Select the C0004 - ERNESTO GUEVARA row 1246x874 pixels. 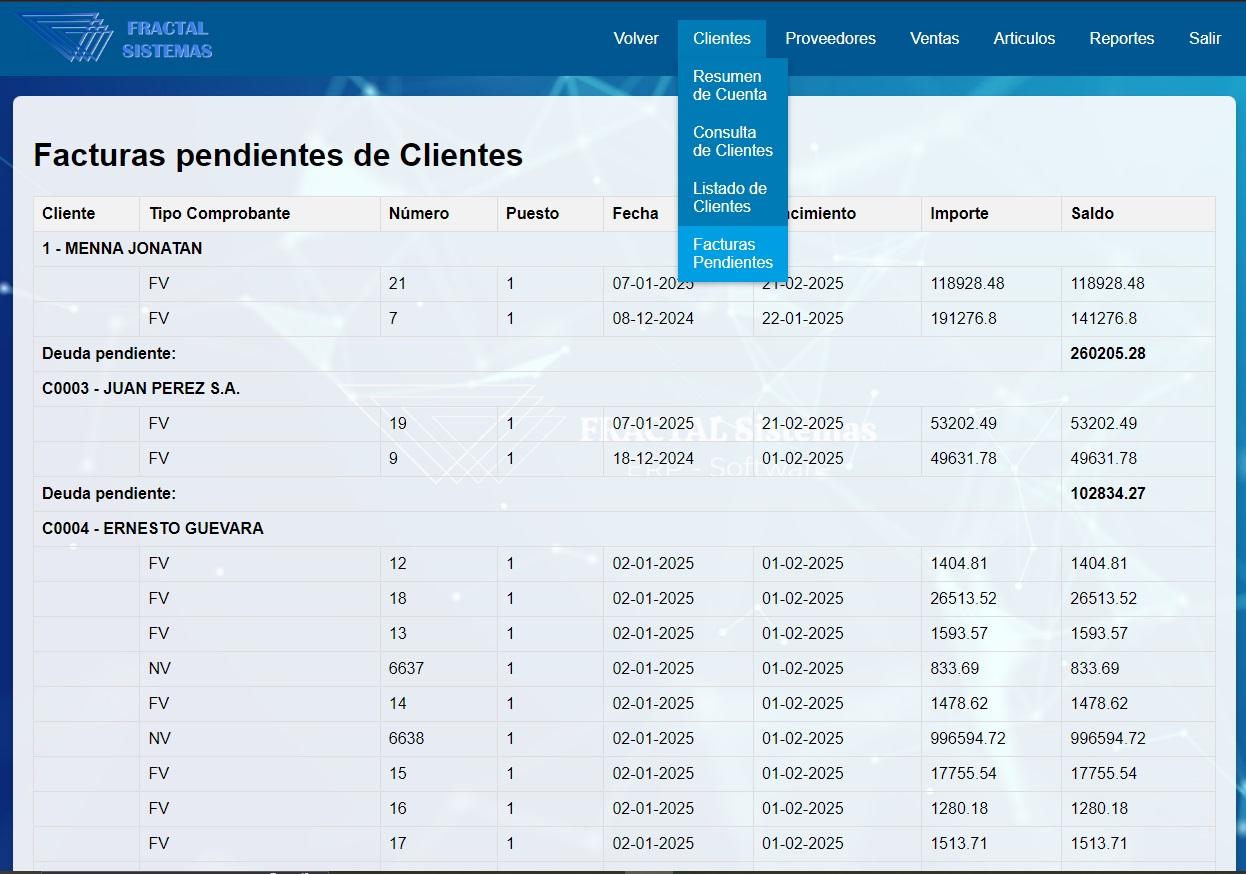tap(624, 529)
